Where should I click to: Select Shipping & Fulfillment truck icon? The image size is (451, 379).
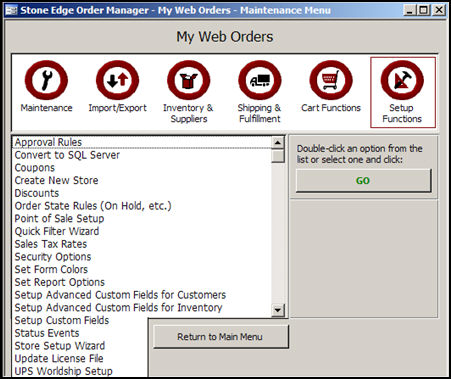click(260, 80)
